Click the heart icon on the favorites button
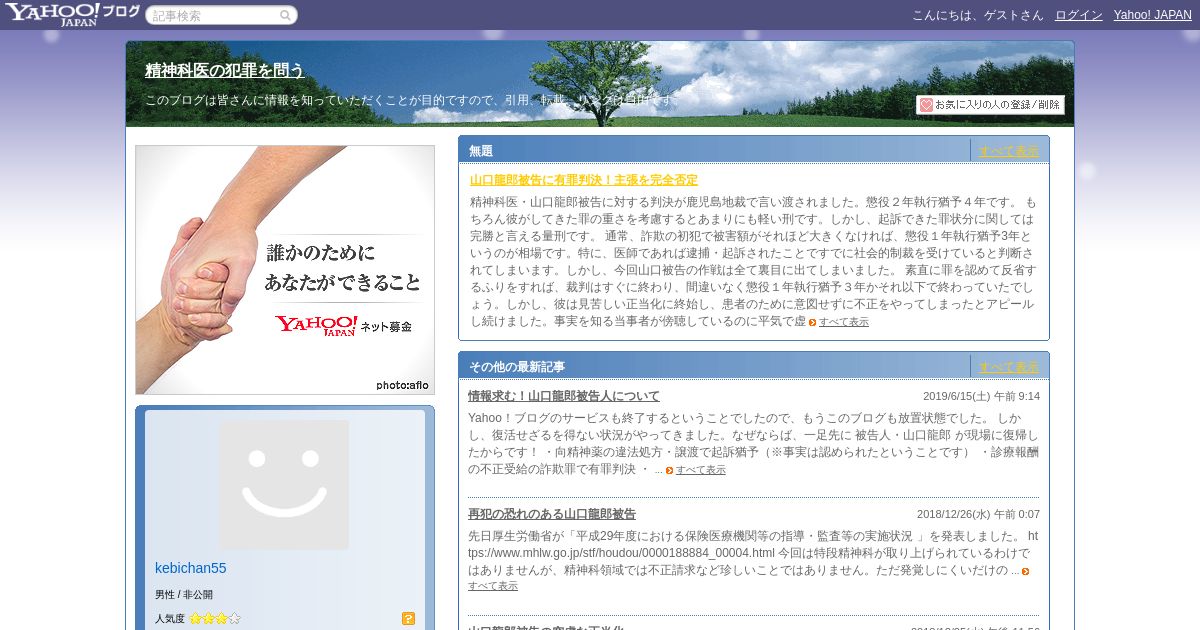1200x630 pixels. coord(926,105)
